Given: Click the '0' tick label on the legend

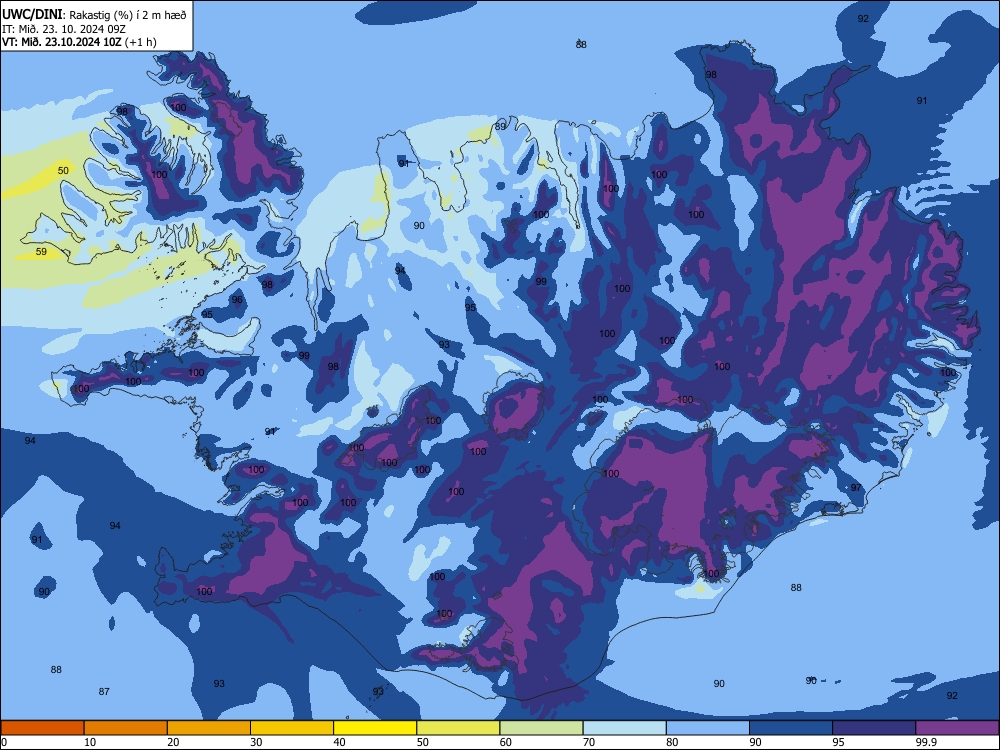Looking at the screenshot, I should [x=3, y=742].
